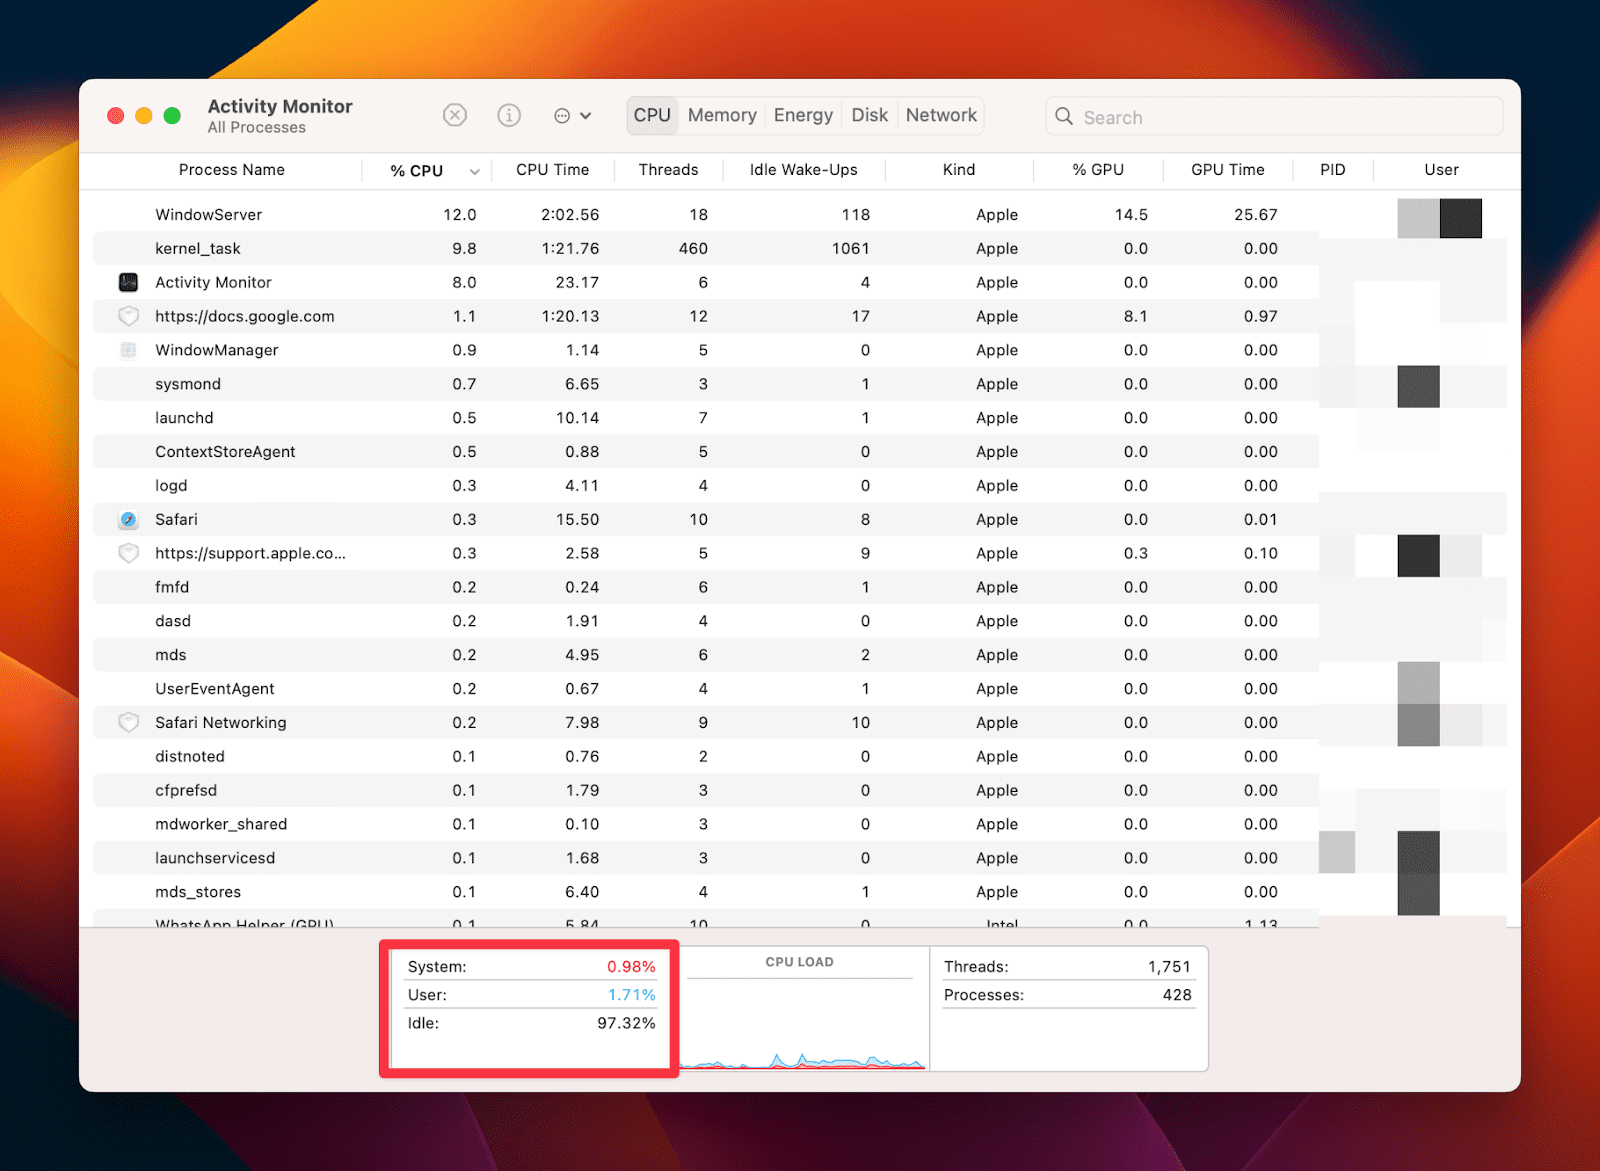The width and height of the screenshot is (1600, 1171).
Task: Click the support.apple.com page icon
Action: (128, 553)
